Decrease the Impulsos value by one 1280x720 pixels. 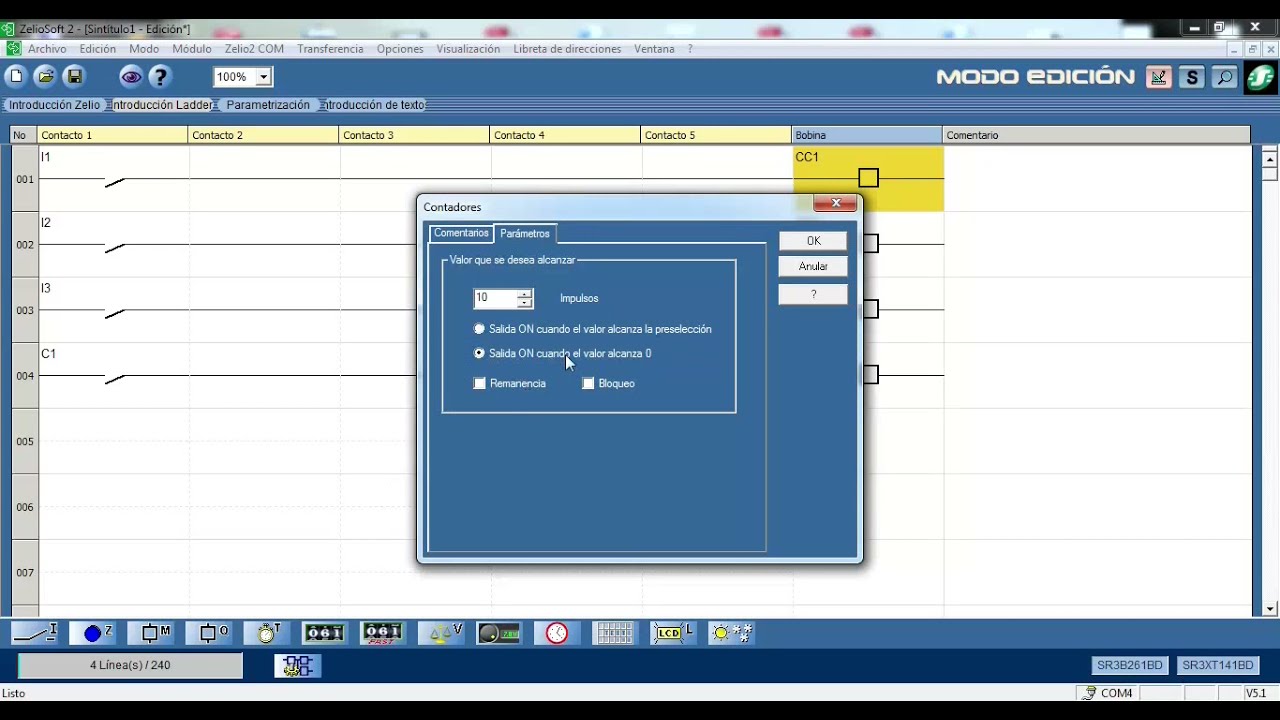coord(524,302)
